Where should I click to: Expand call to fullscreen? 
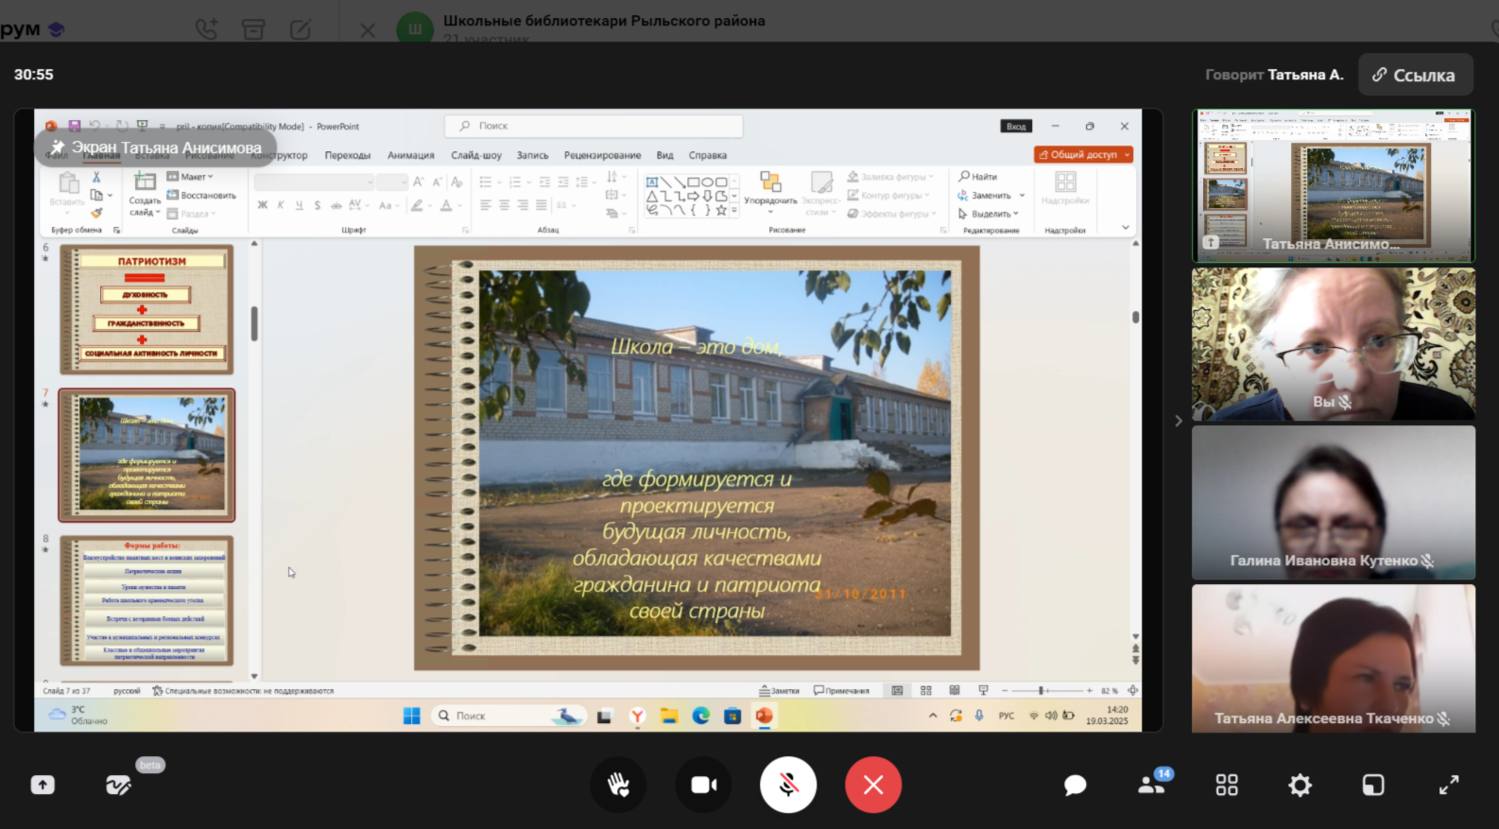point(1448,785)
